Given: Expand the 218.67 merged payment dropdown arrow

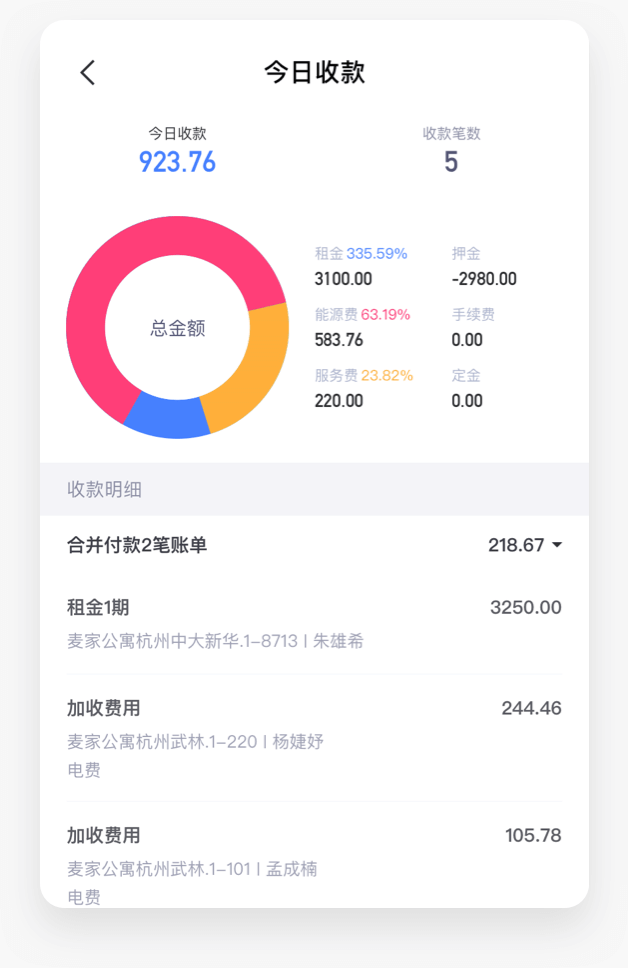Looking at the screenshot, I should (557, 545).
